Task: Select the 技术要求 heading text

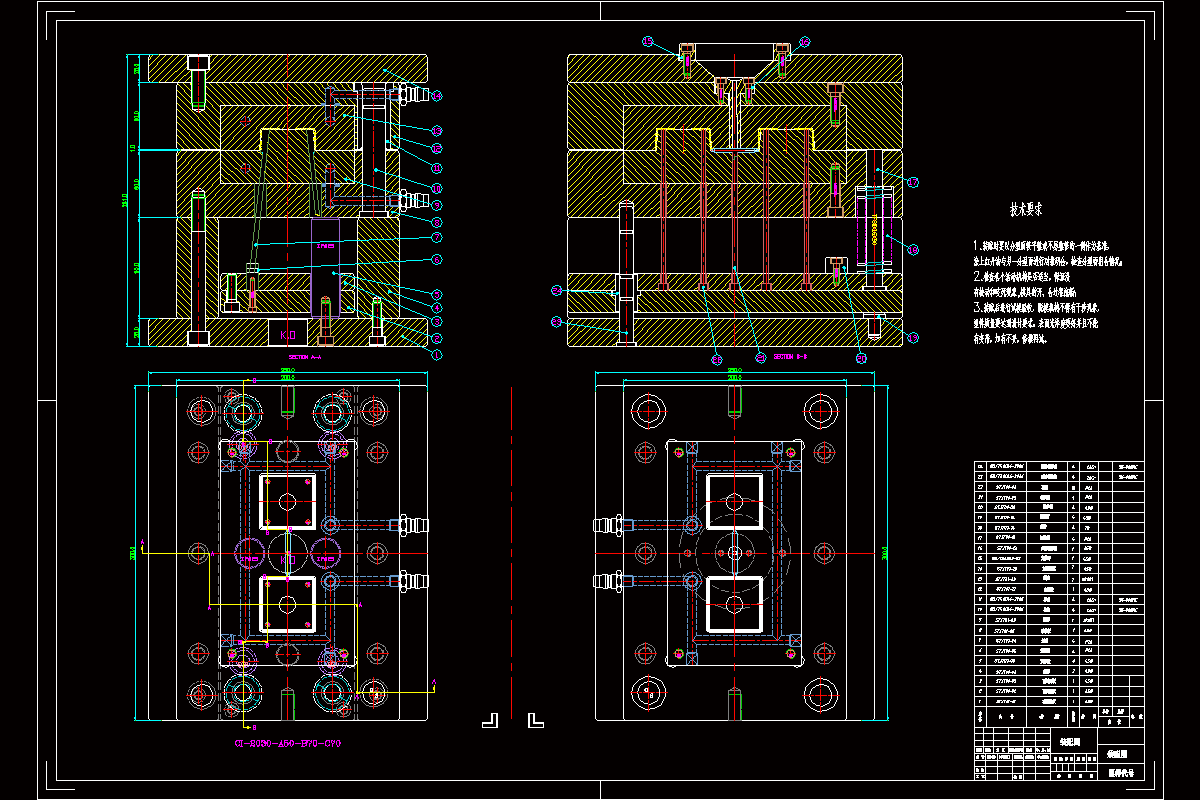Action: point(1026,211)
